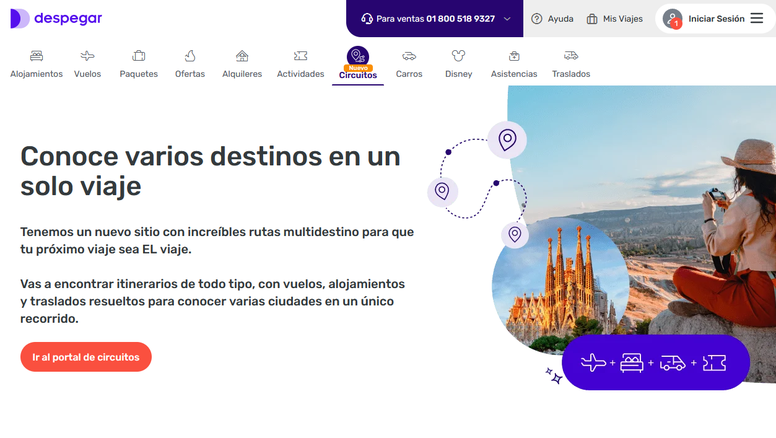This screenshot has width=776, height=438.
Task: Click the Actividades ticket icon
Action: (x=300, y=55)
